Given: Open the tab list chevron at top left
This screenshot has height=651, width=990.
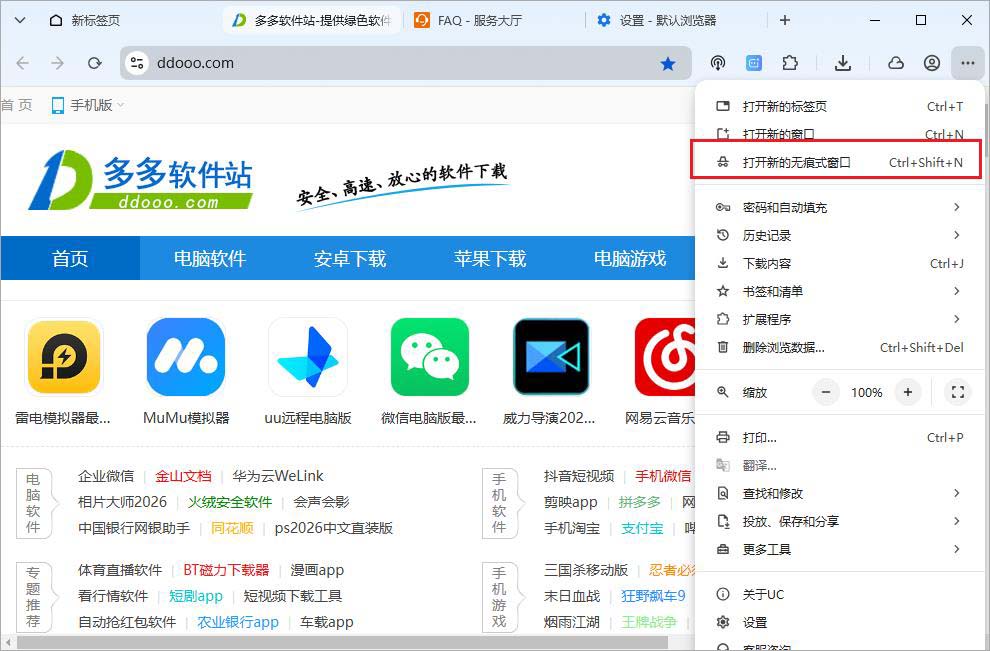Looking at the screenshot, I should click(x=20, y=20).
